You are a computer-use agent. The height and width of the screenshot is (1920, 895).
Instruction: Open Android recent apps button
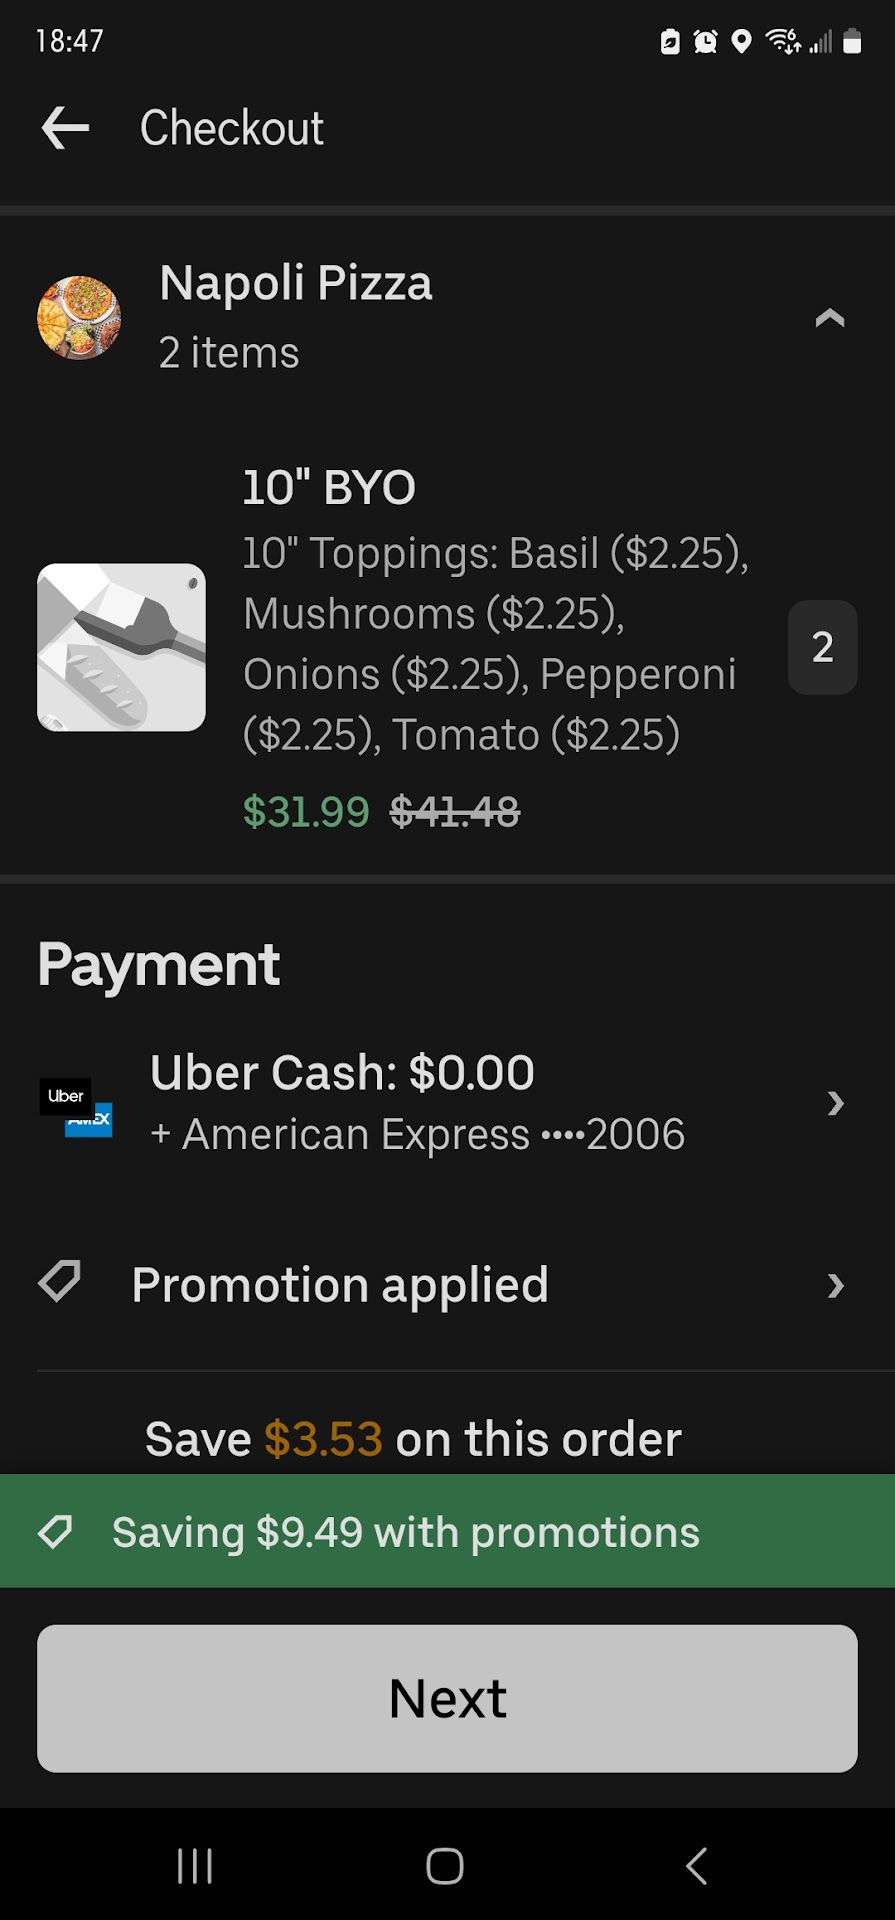195,1866
